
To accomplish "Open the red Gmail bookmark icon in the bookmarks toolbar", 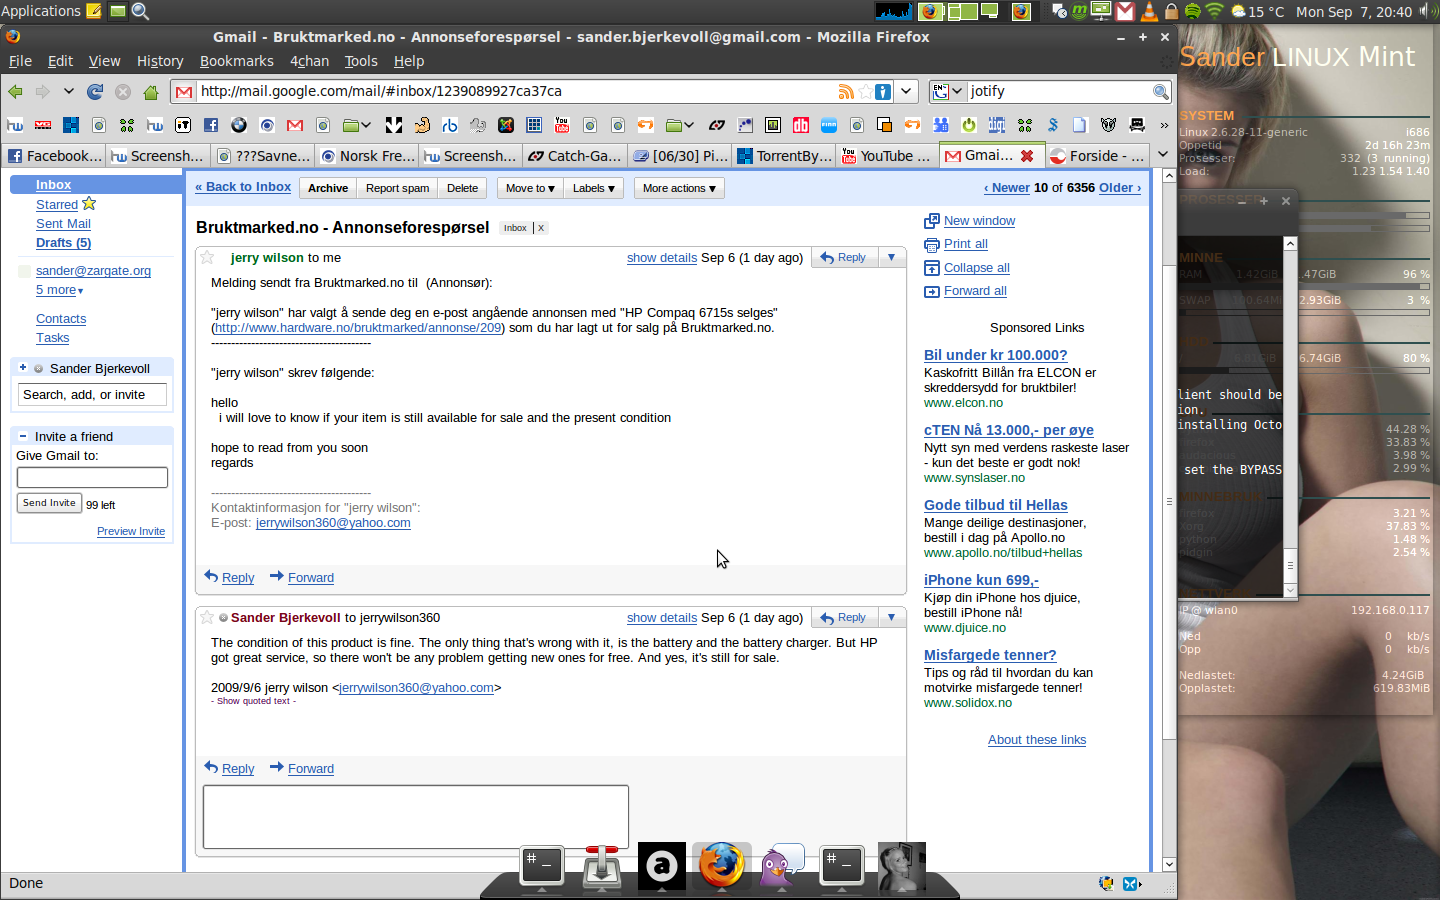I will click(295, 125).
